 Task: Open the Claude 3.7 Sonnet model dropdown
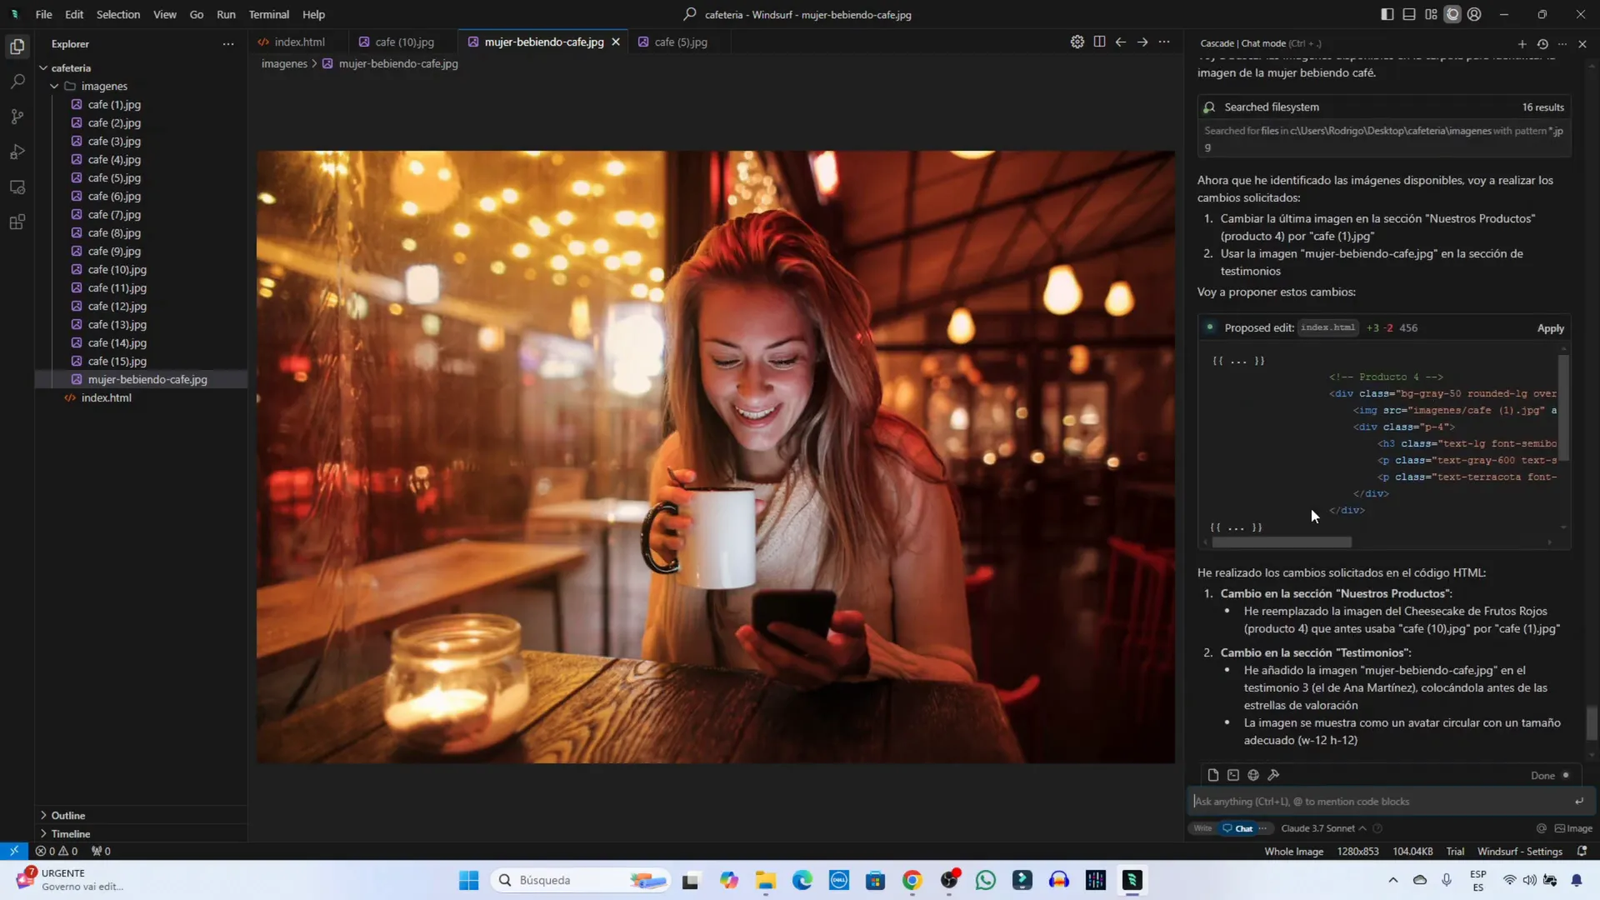tap(1323, 828)
